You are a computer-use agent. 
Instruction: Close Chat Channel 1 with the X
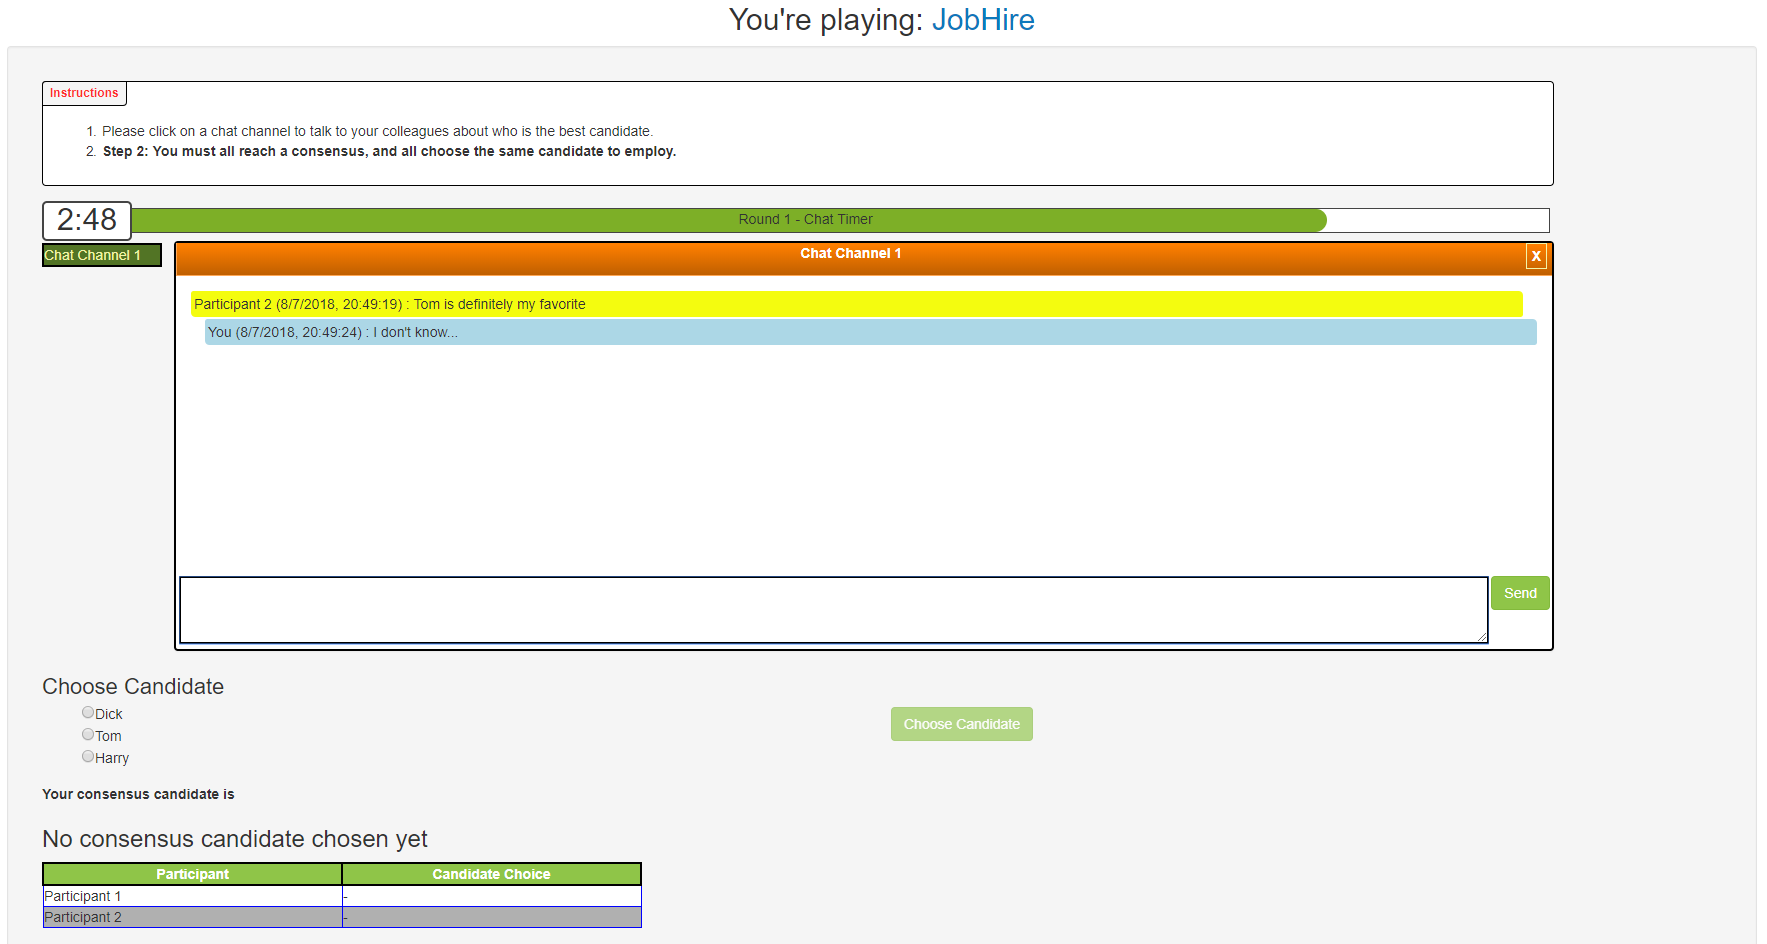pyautogui.click(x=1536, y=256)
